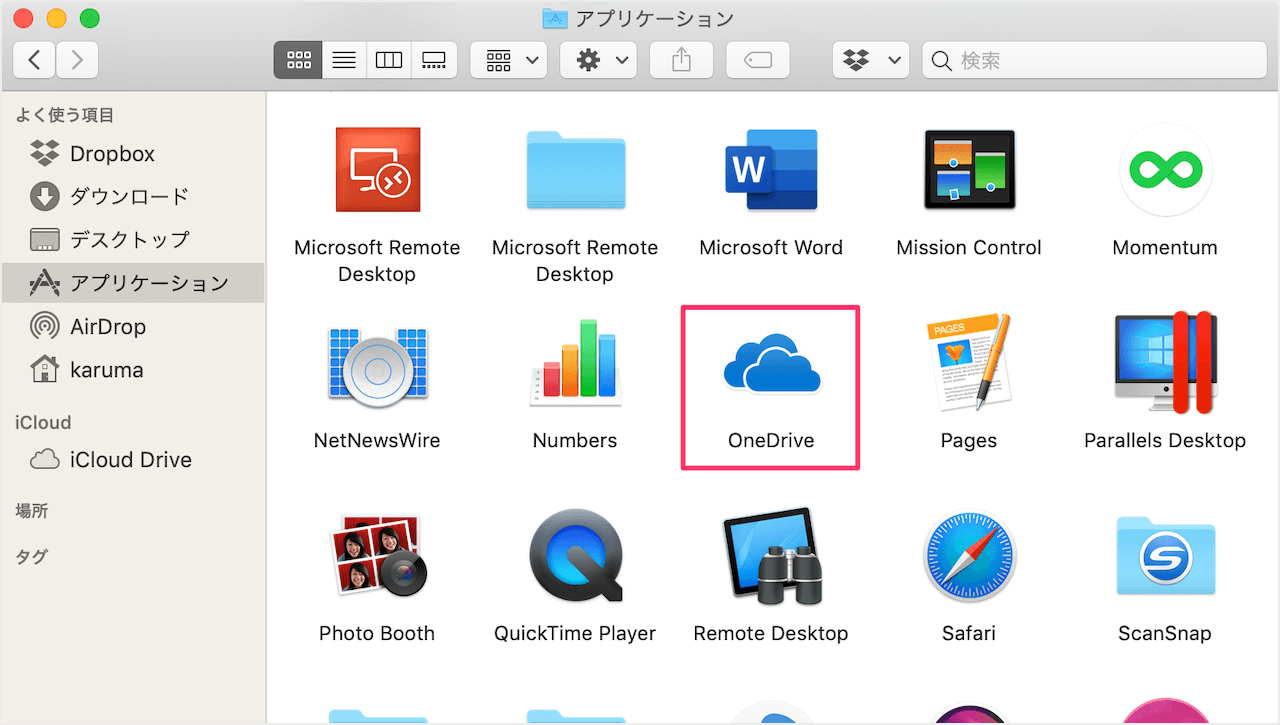Select the OneDrive cloud icon
Viewport: 1280px width, 725px height.
(771, 364)
